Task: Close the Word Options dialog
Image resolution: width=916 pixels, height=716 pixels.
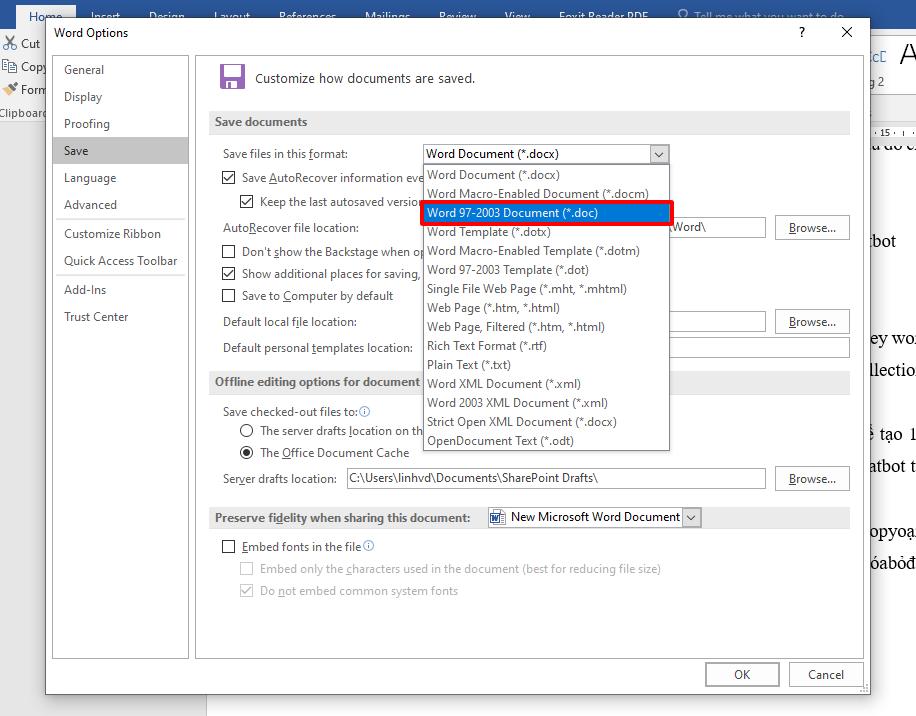Action: coord(846,32)
